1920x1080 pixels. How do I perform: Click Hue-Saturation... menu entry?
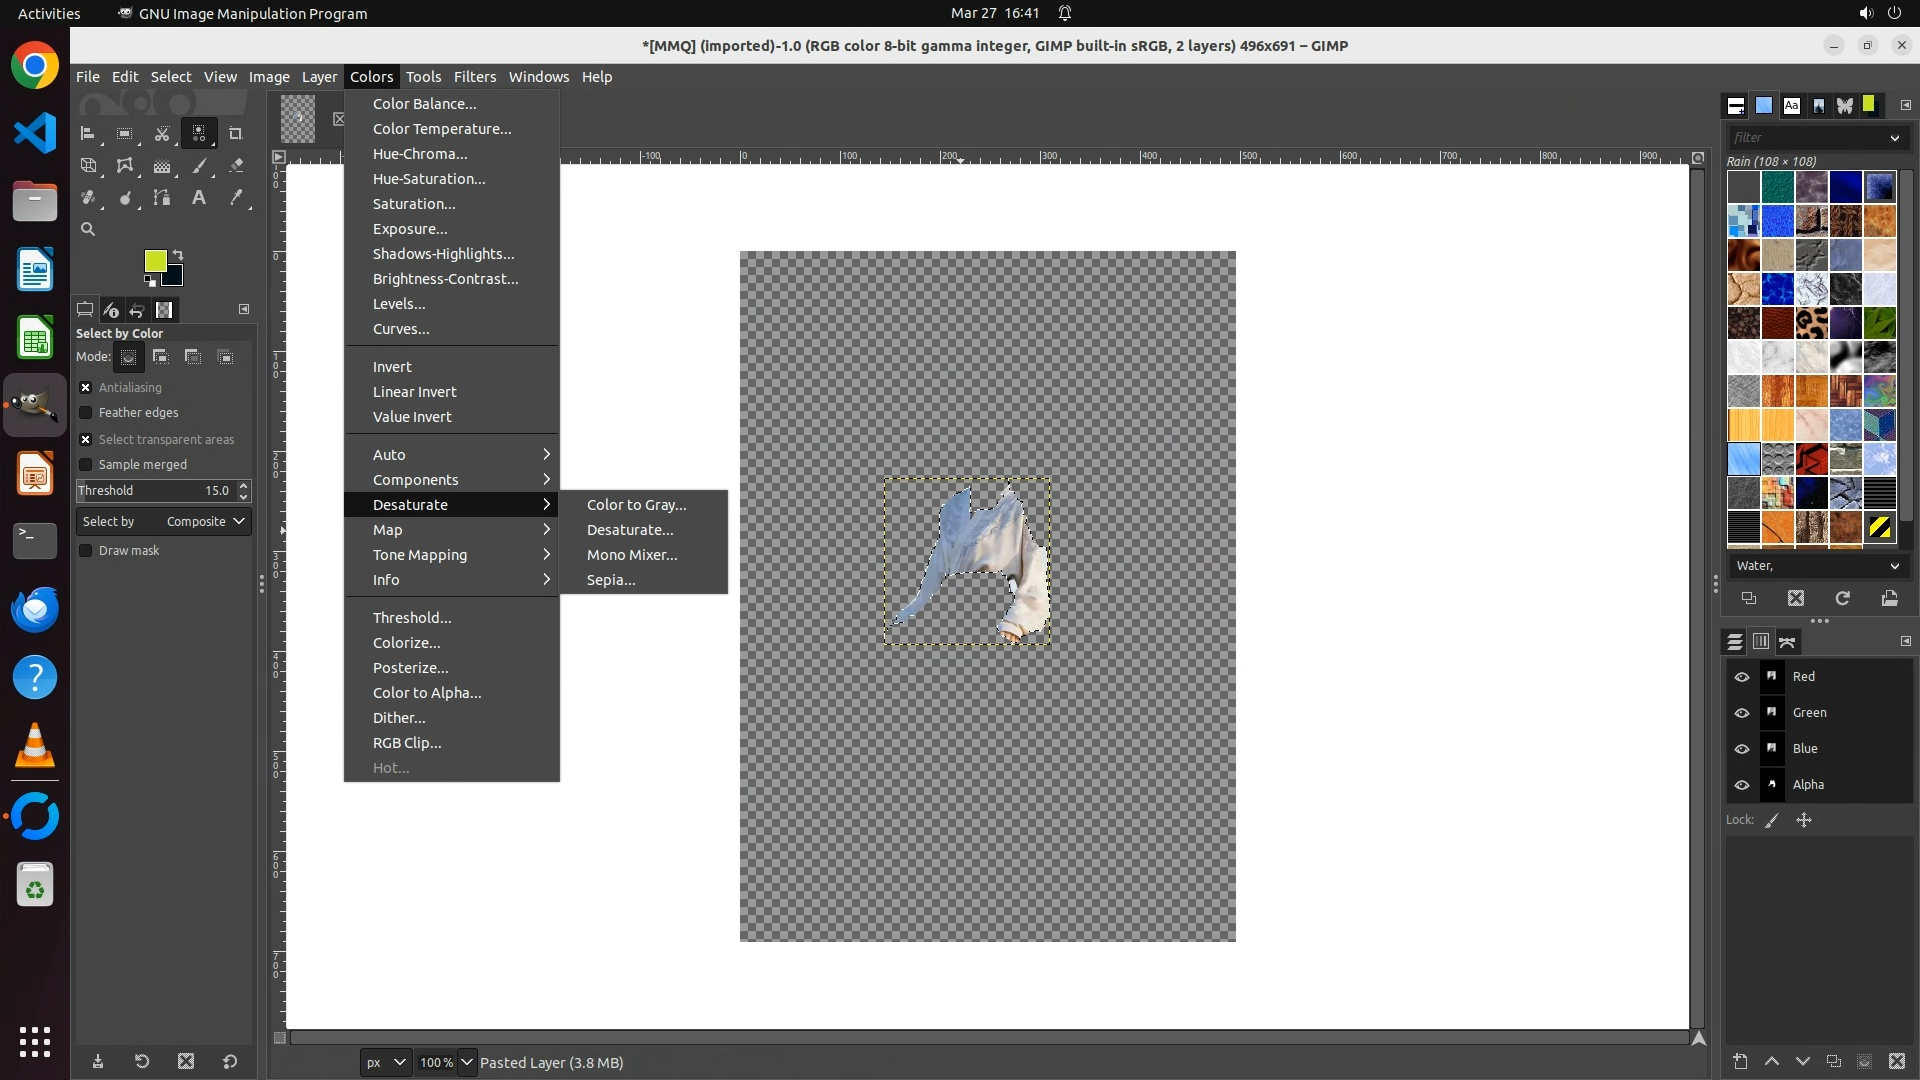[429, 179]
